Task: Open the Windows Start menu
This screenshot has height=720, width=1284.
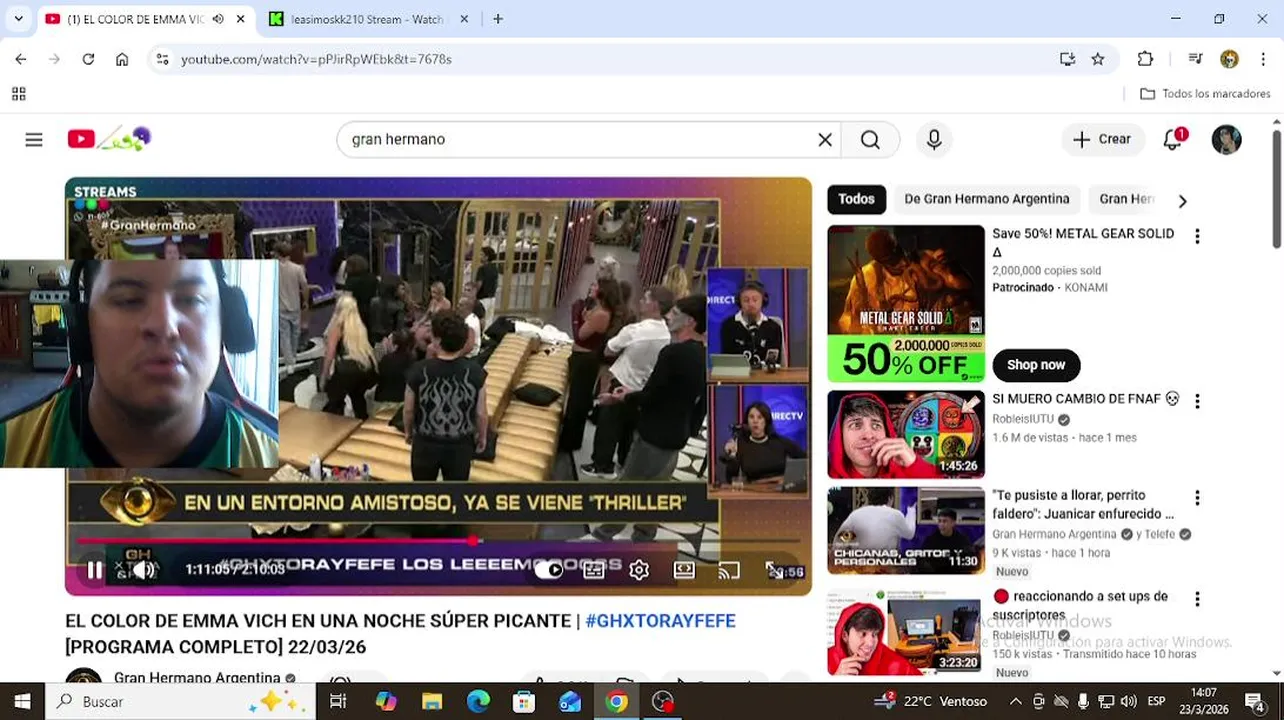Action: (x=22, y=702)
